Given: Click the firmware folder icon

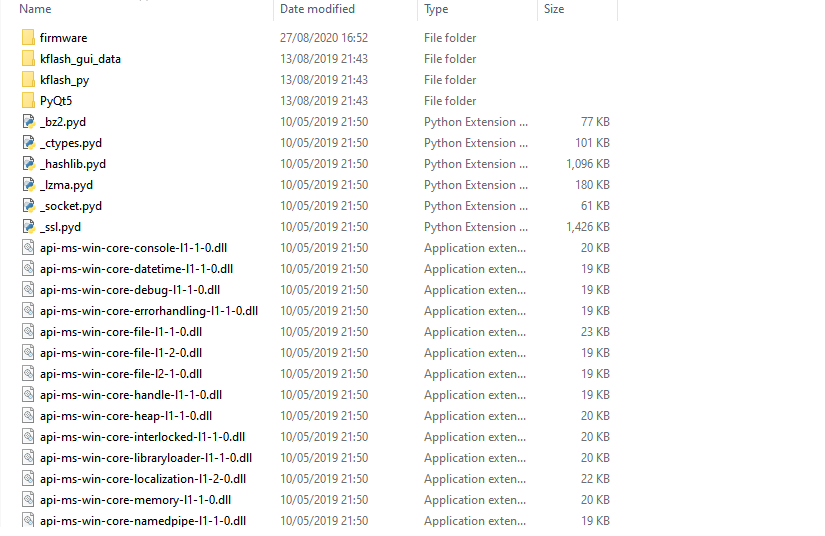Looking at the screenshot, I should point(28,38).
